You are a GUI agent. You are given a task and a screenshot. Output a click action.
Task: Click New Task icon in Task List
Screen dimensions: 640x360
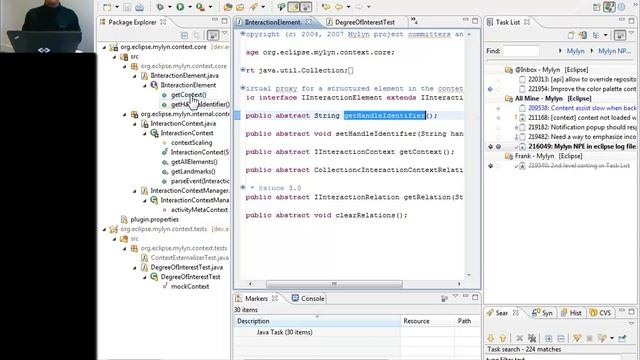[x=571, y=36]
